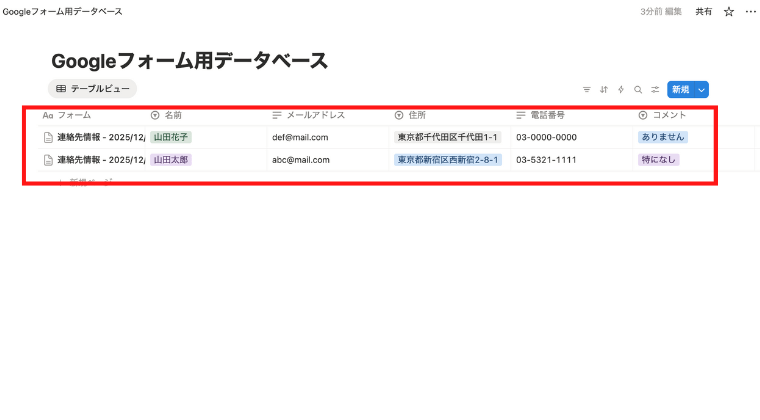Open the 住所 column header menu
The height and width of the screenshot is (420, 760).
[417, 115]
